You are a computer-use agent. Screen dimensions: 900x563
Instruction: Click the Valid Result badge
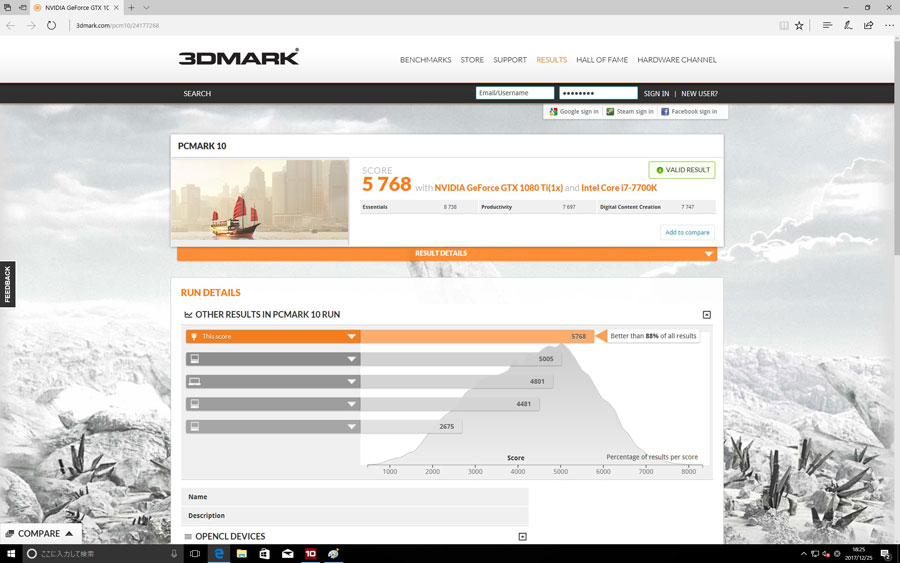tap(682, 170)
